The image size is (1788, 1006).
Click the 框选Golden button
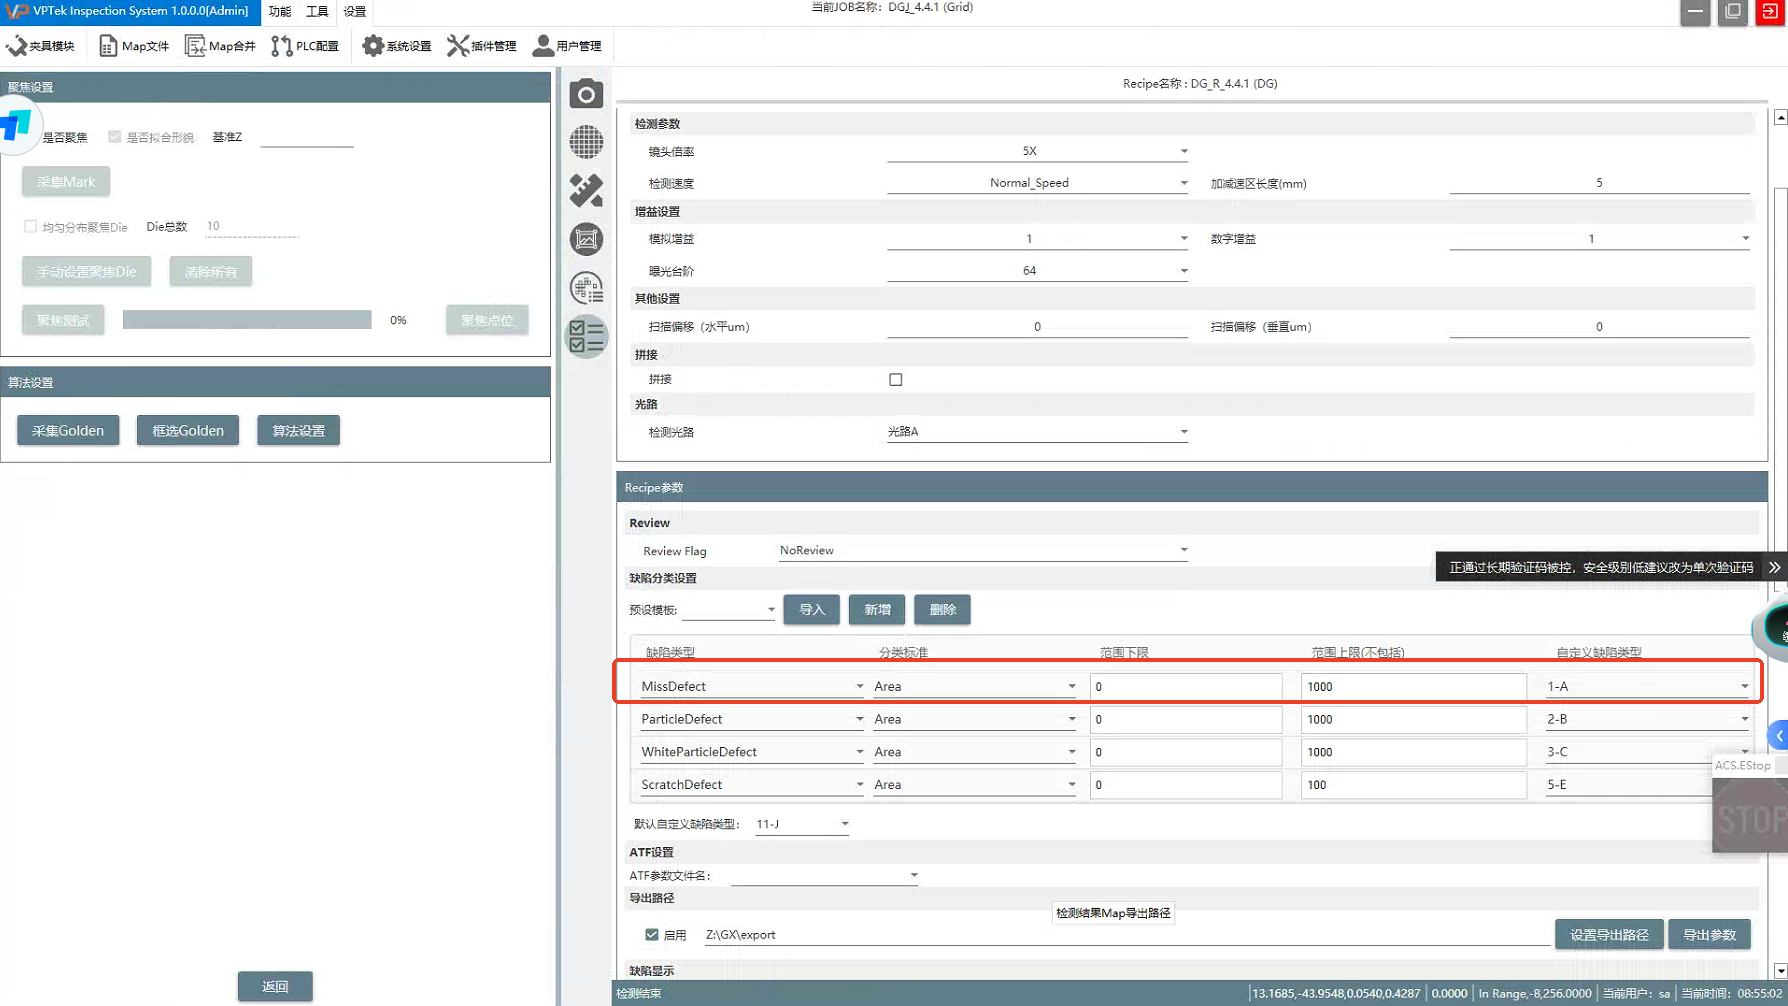[x=188, y=431]
